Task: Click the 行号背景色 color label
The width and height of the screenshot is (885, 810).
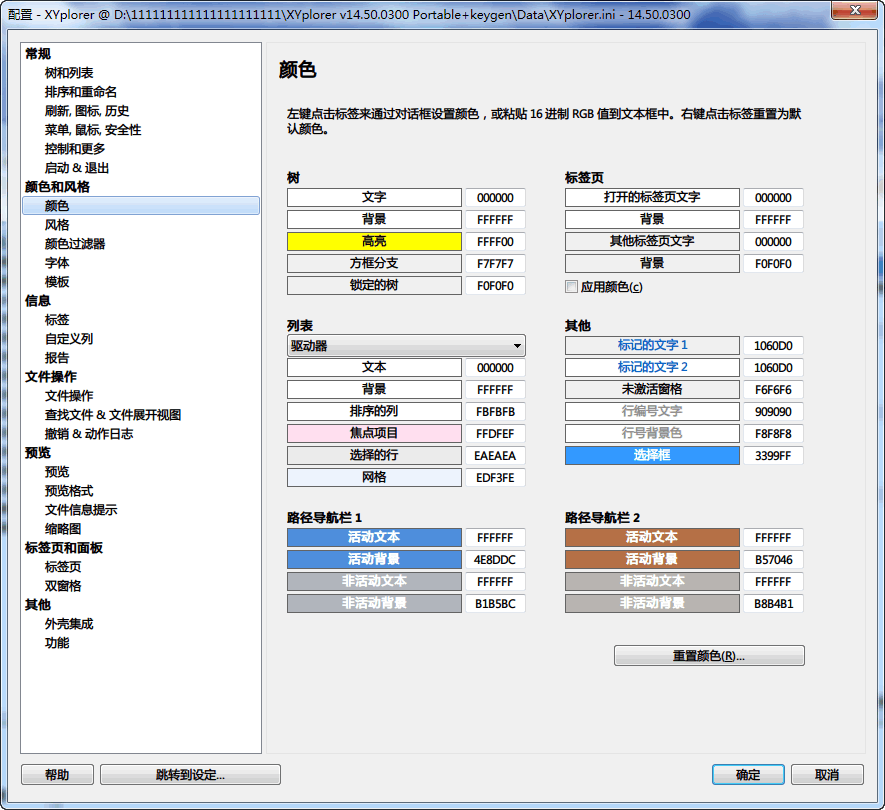Action: (x=652, y=434)
